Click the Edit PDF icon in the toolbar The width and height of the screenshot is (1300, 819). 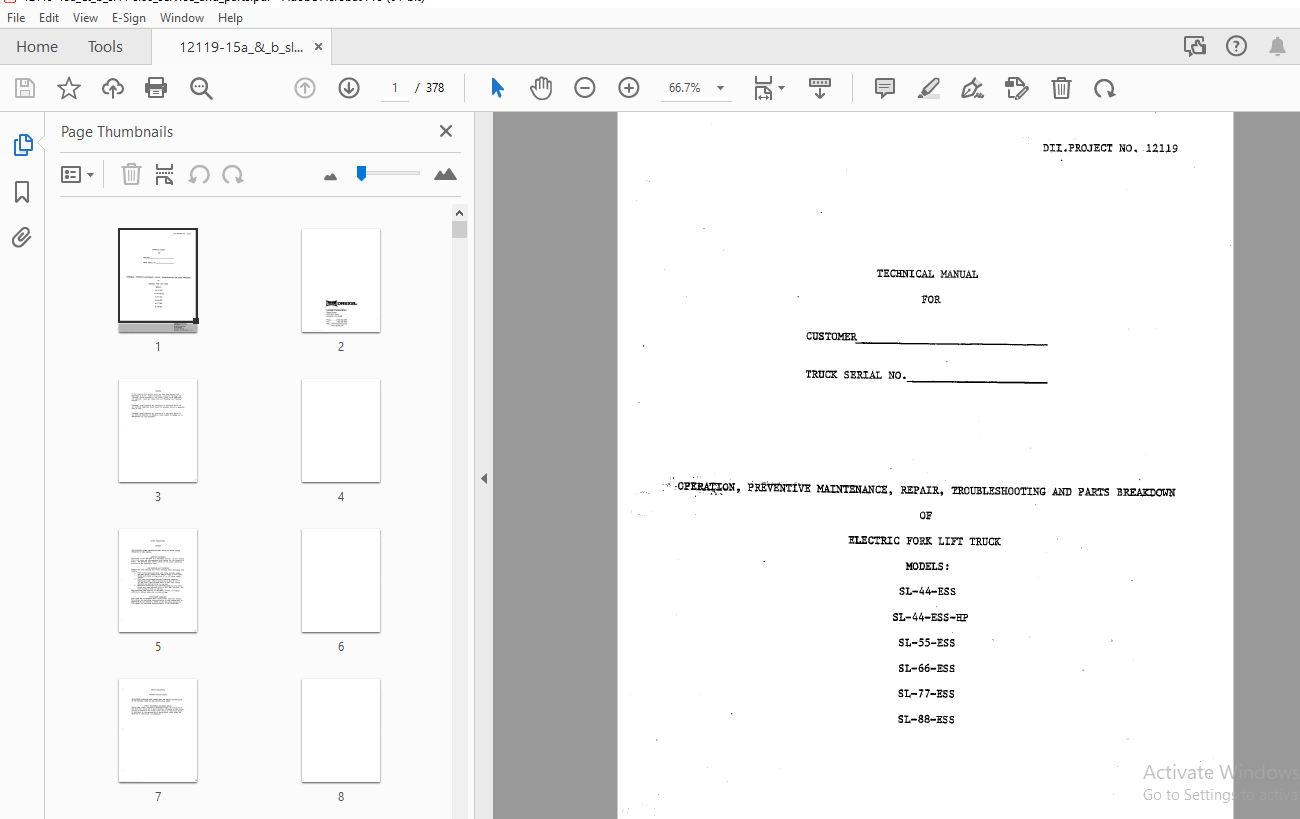pyautogui.click(x=1017, y=88)
